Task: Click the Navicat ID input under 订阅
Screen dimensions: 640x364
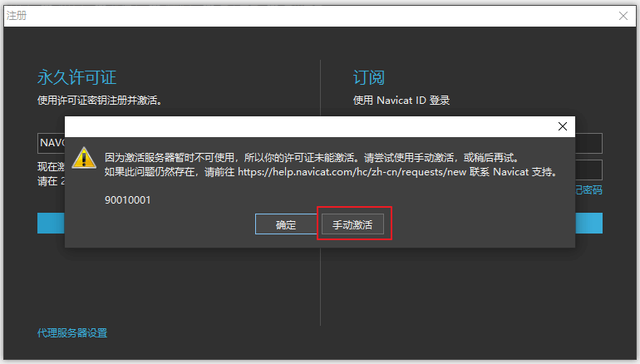Action: click(589, 143)
